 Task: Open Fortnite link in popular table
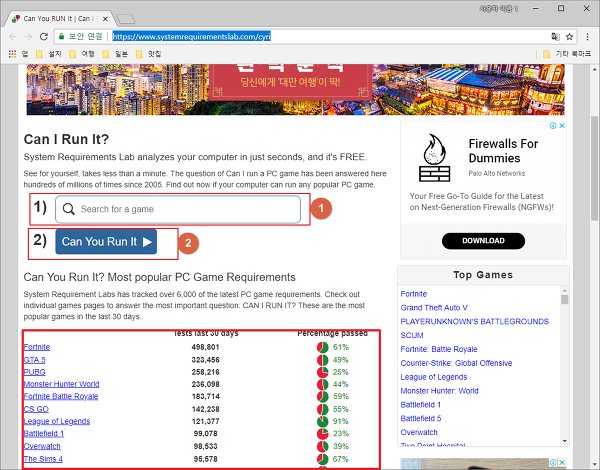tap(37, 347)
